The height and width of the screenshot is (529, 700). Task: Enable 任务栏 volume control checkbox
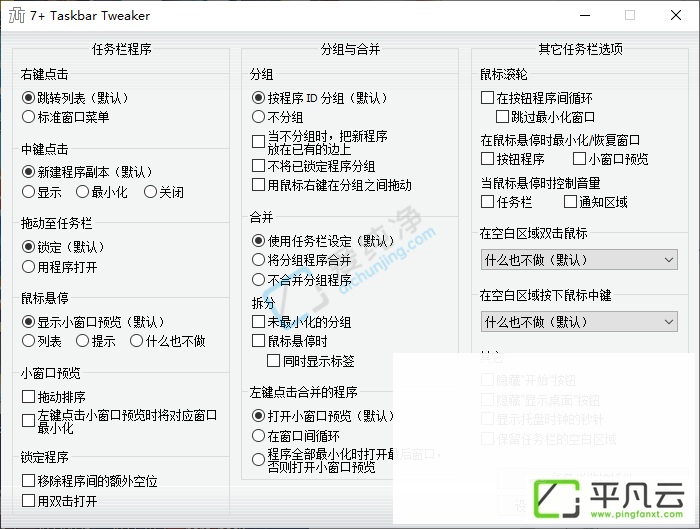[x=487, y=202]
